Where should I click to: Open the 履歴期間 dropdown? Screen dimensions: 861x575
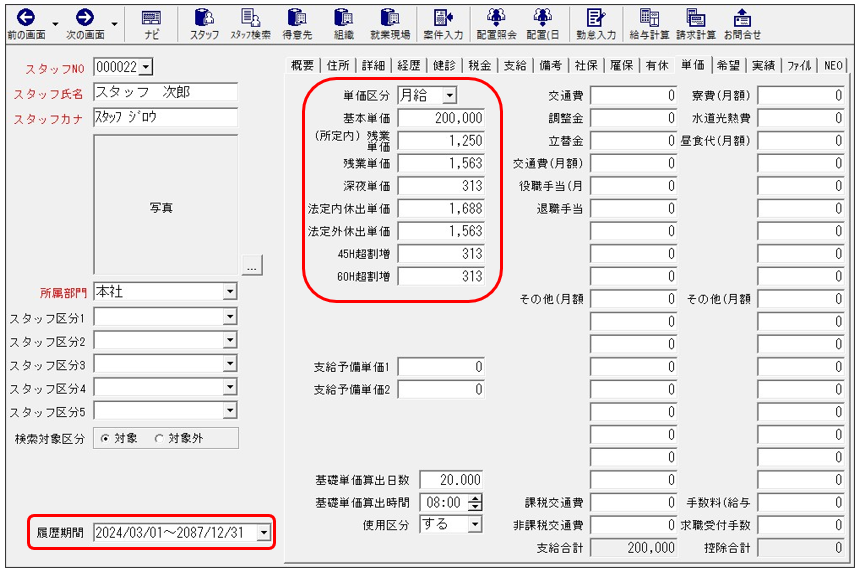(264, 532)
